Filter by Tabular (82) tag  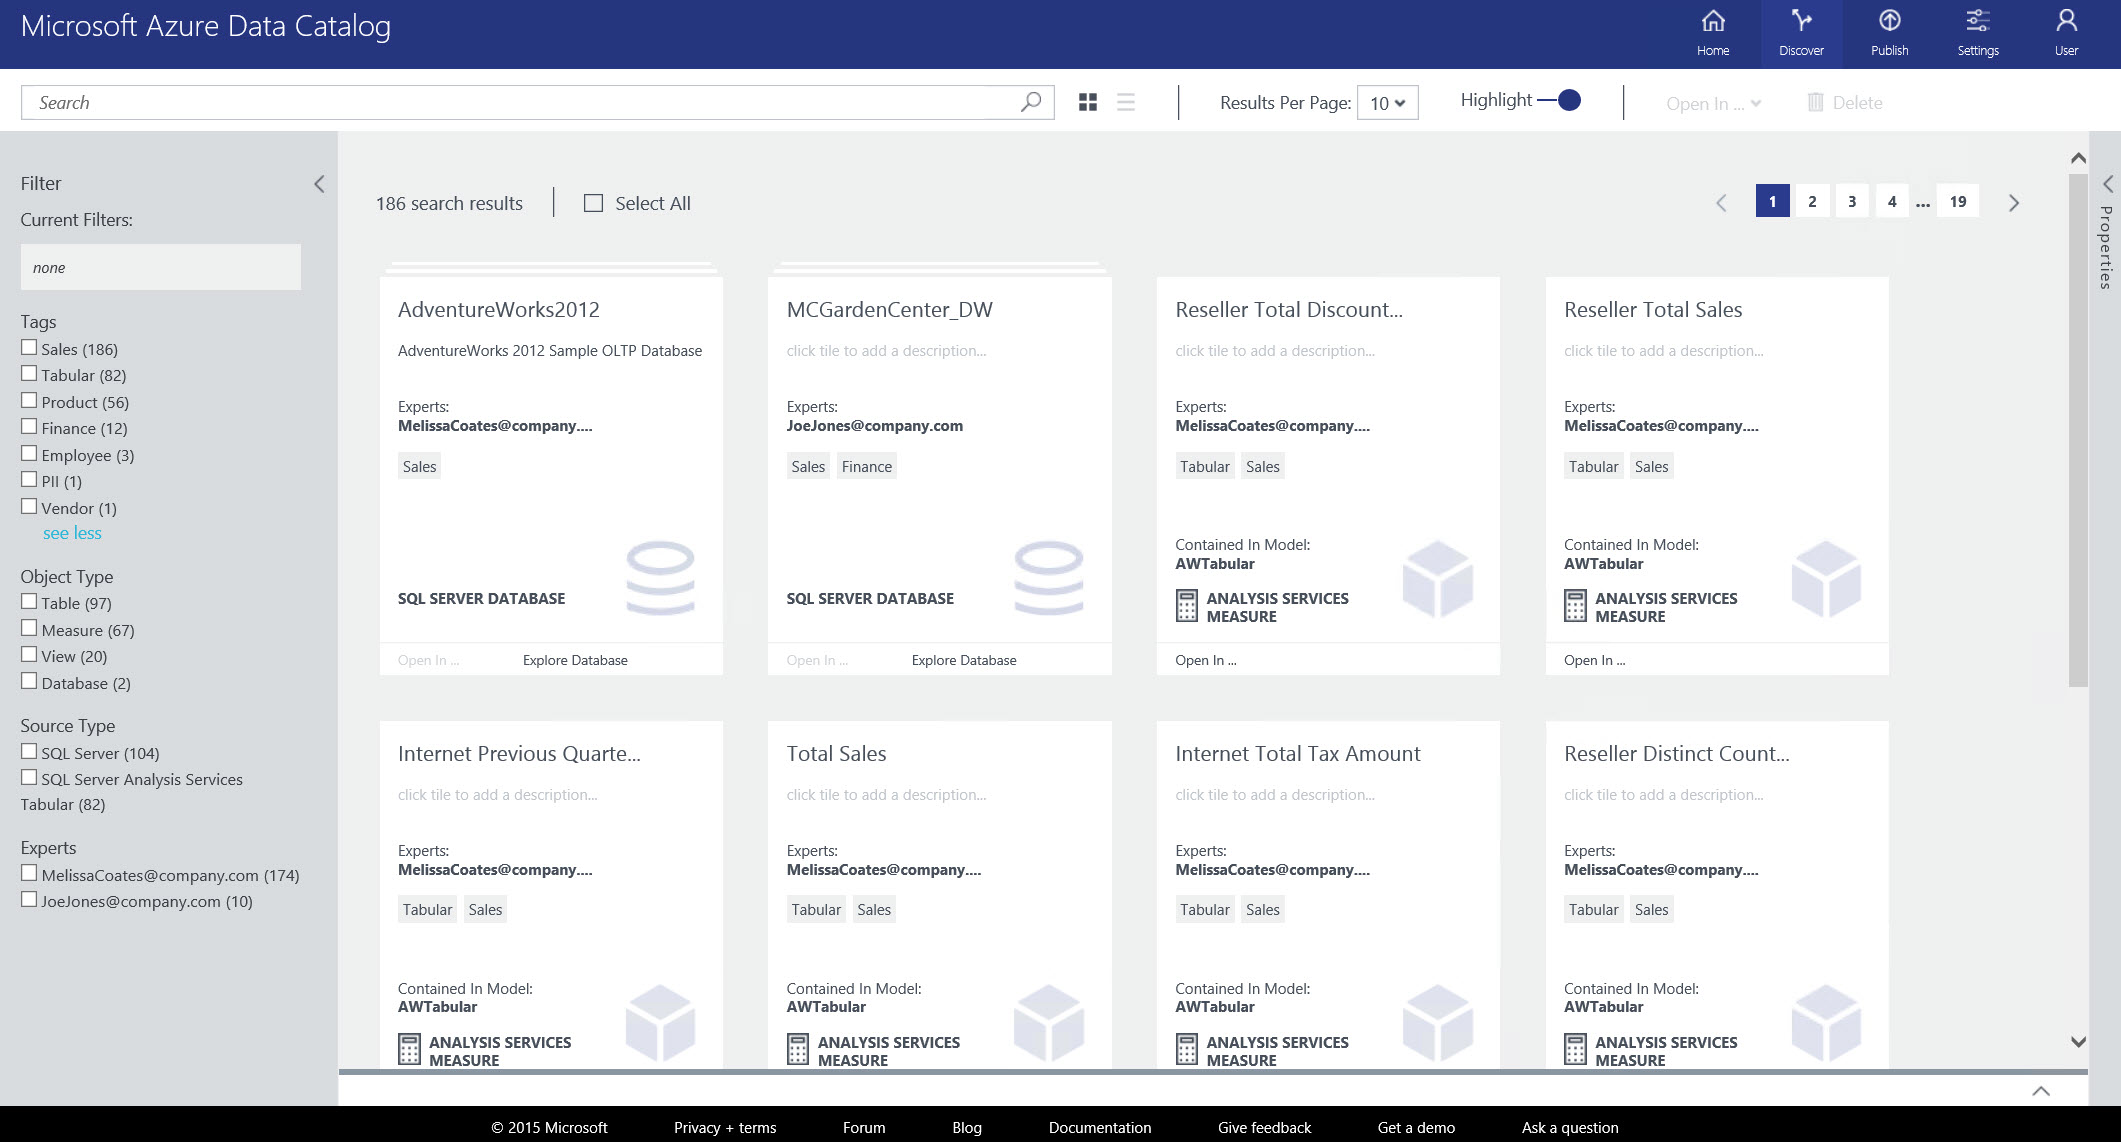click(x=29, y=374)
